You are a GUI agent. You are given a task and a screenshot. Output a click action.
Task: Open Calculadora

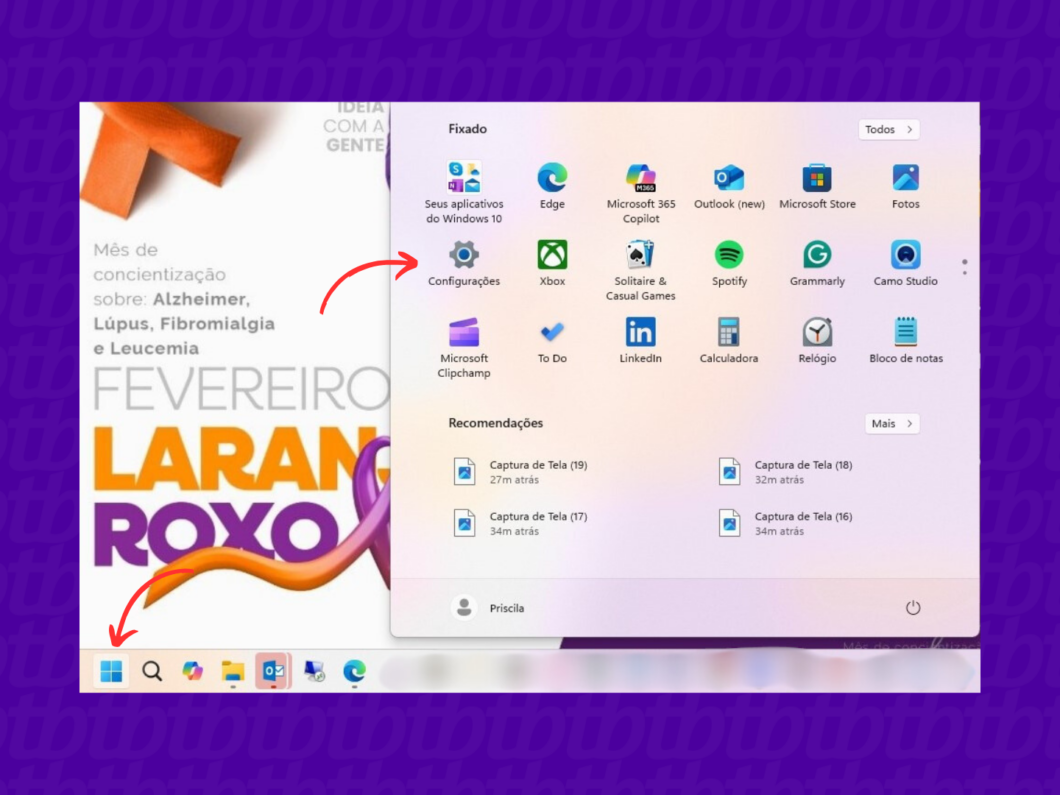729,333
